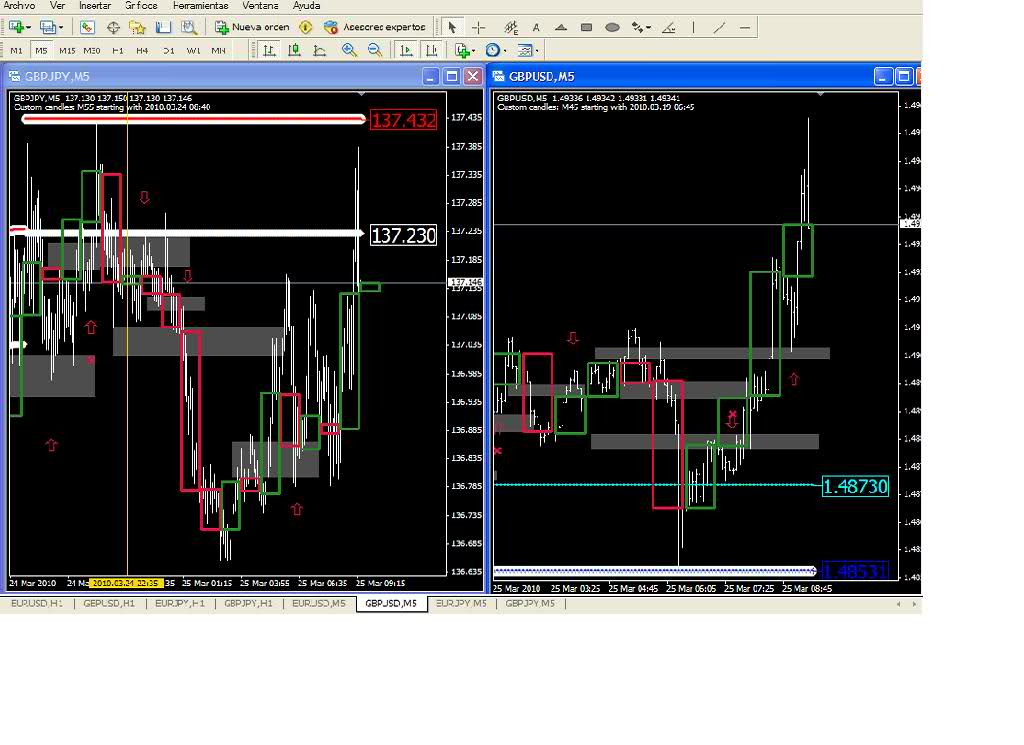Screen dimensions: 1024x745
Task: Select the arrows drawing tool
Action: (x=637, y=27)
